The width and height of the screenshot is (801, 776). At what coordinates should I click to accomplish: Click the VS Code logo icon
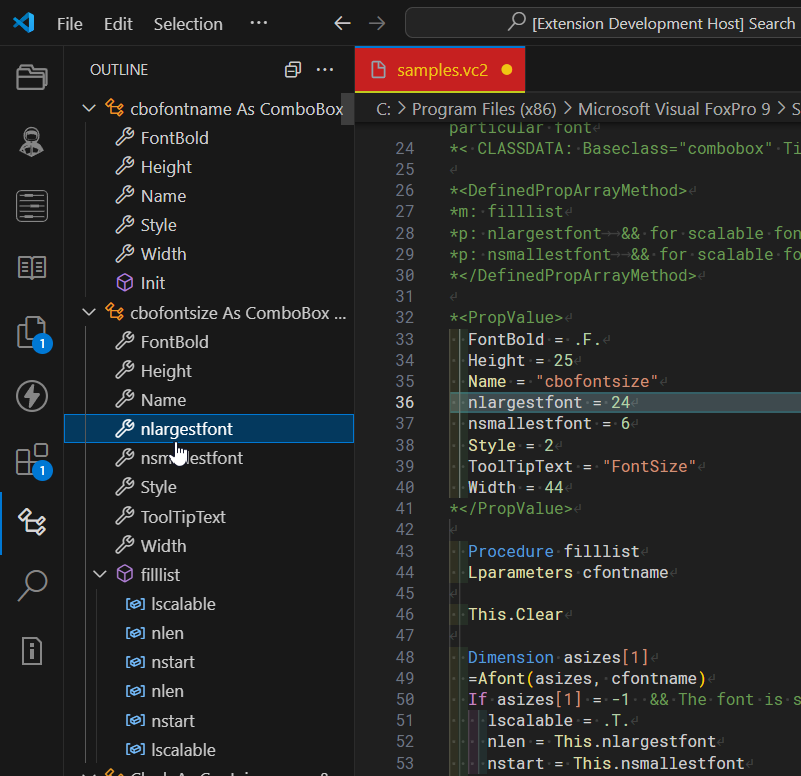click(x=24, y=23)
